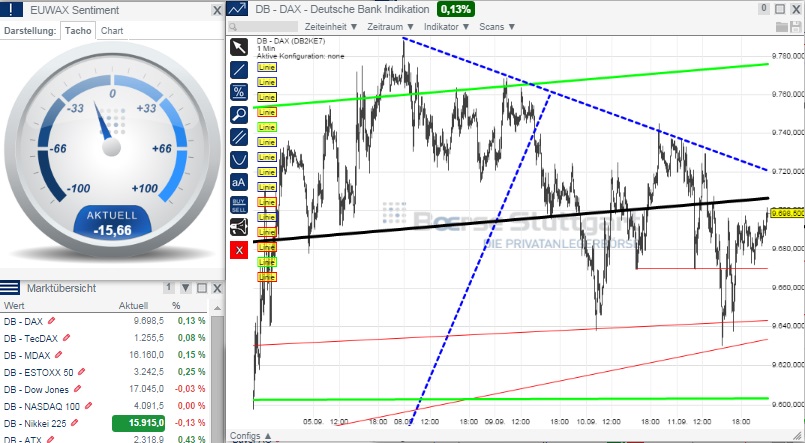
Task: Switch to the Tacho display tab
Action: coord(78,30)
